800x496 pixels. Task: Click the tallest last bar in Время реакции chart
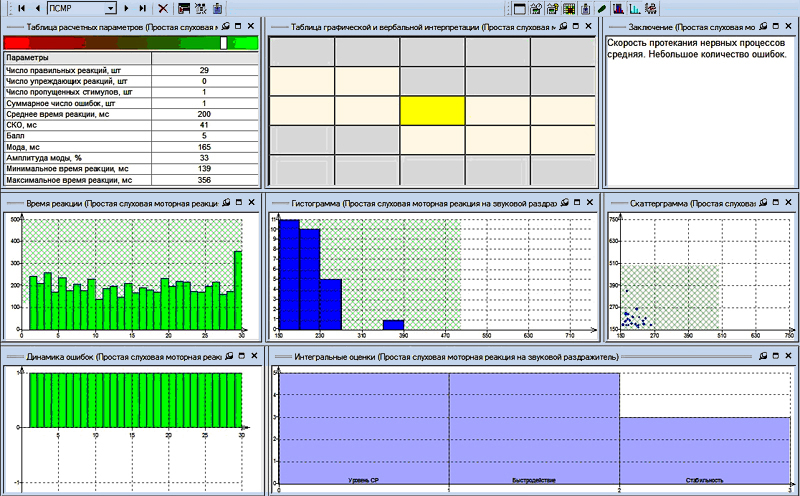tap(238, 290)
